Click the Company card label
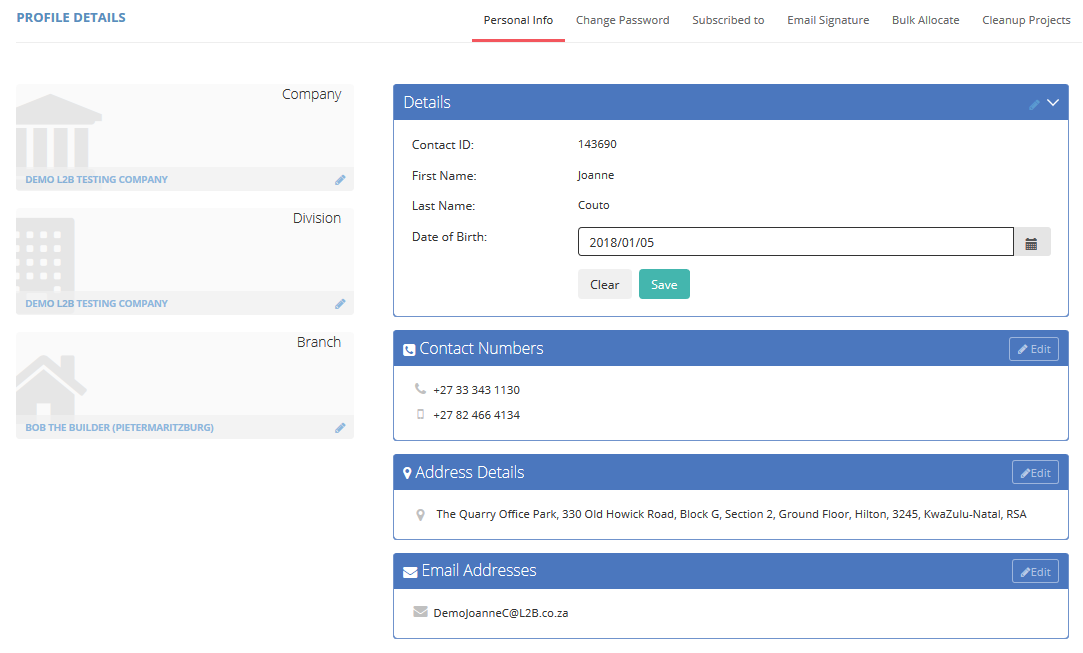The image size is (1083, 653). (x=312, y=95)
